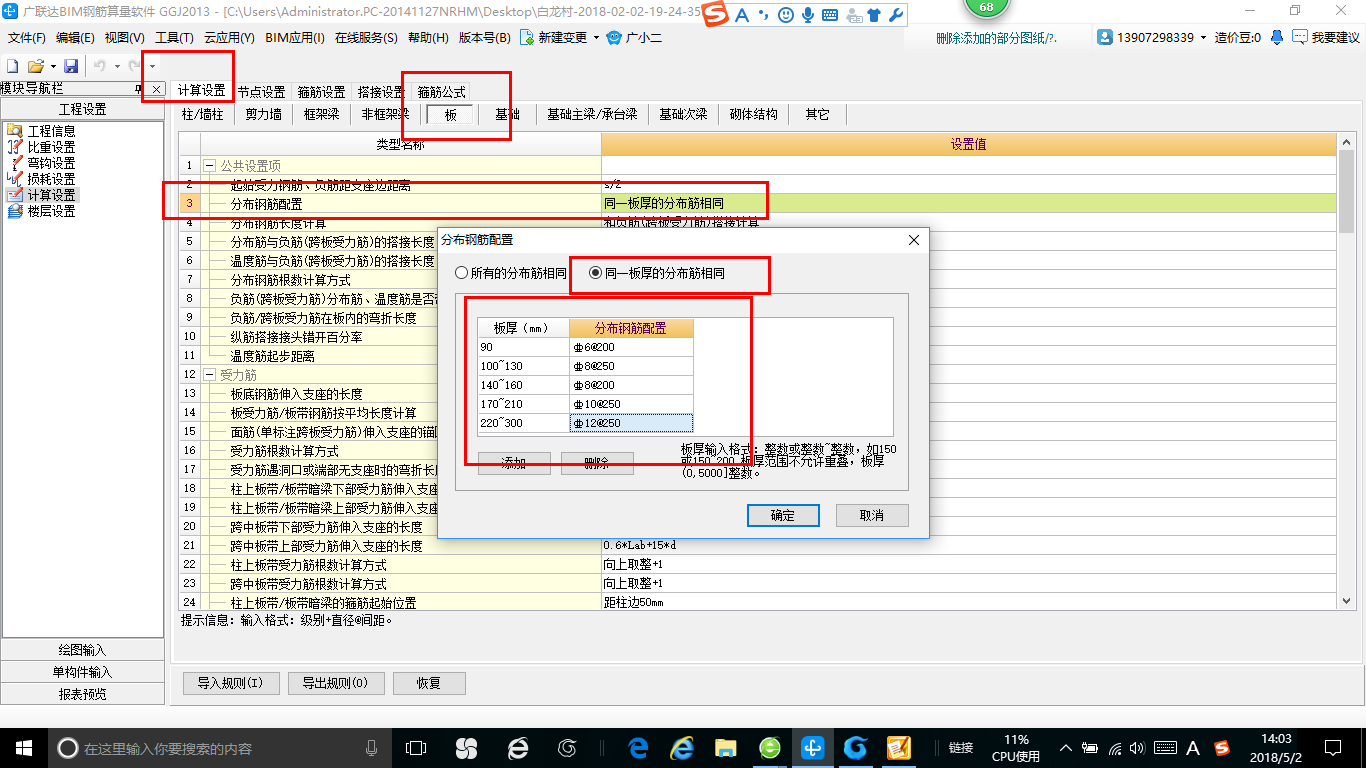Click Windows search box on taskbar

pyautogui.click(x=218, y=747)
